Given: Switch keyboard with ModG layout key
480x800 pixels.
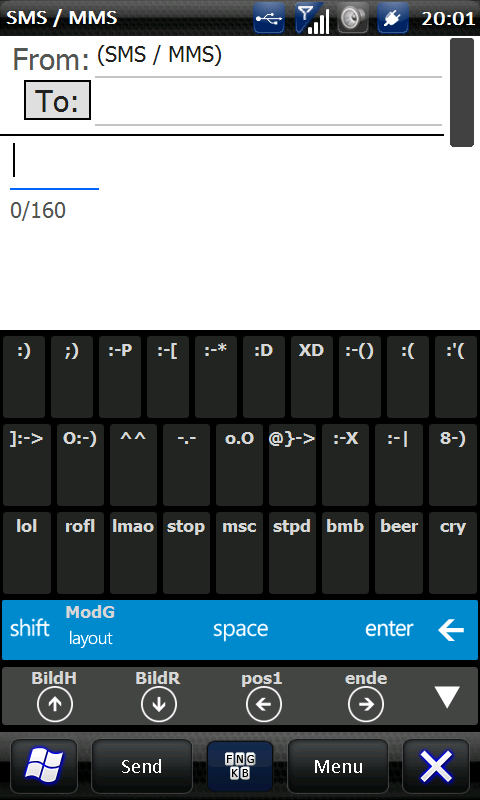Looking at the screenshot, I should click(90, 625).
